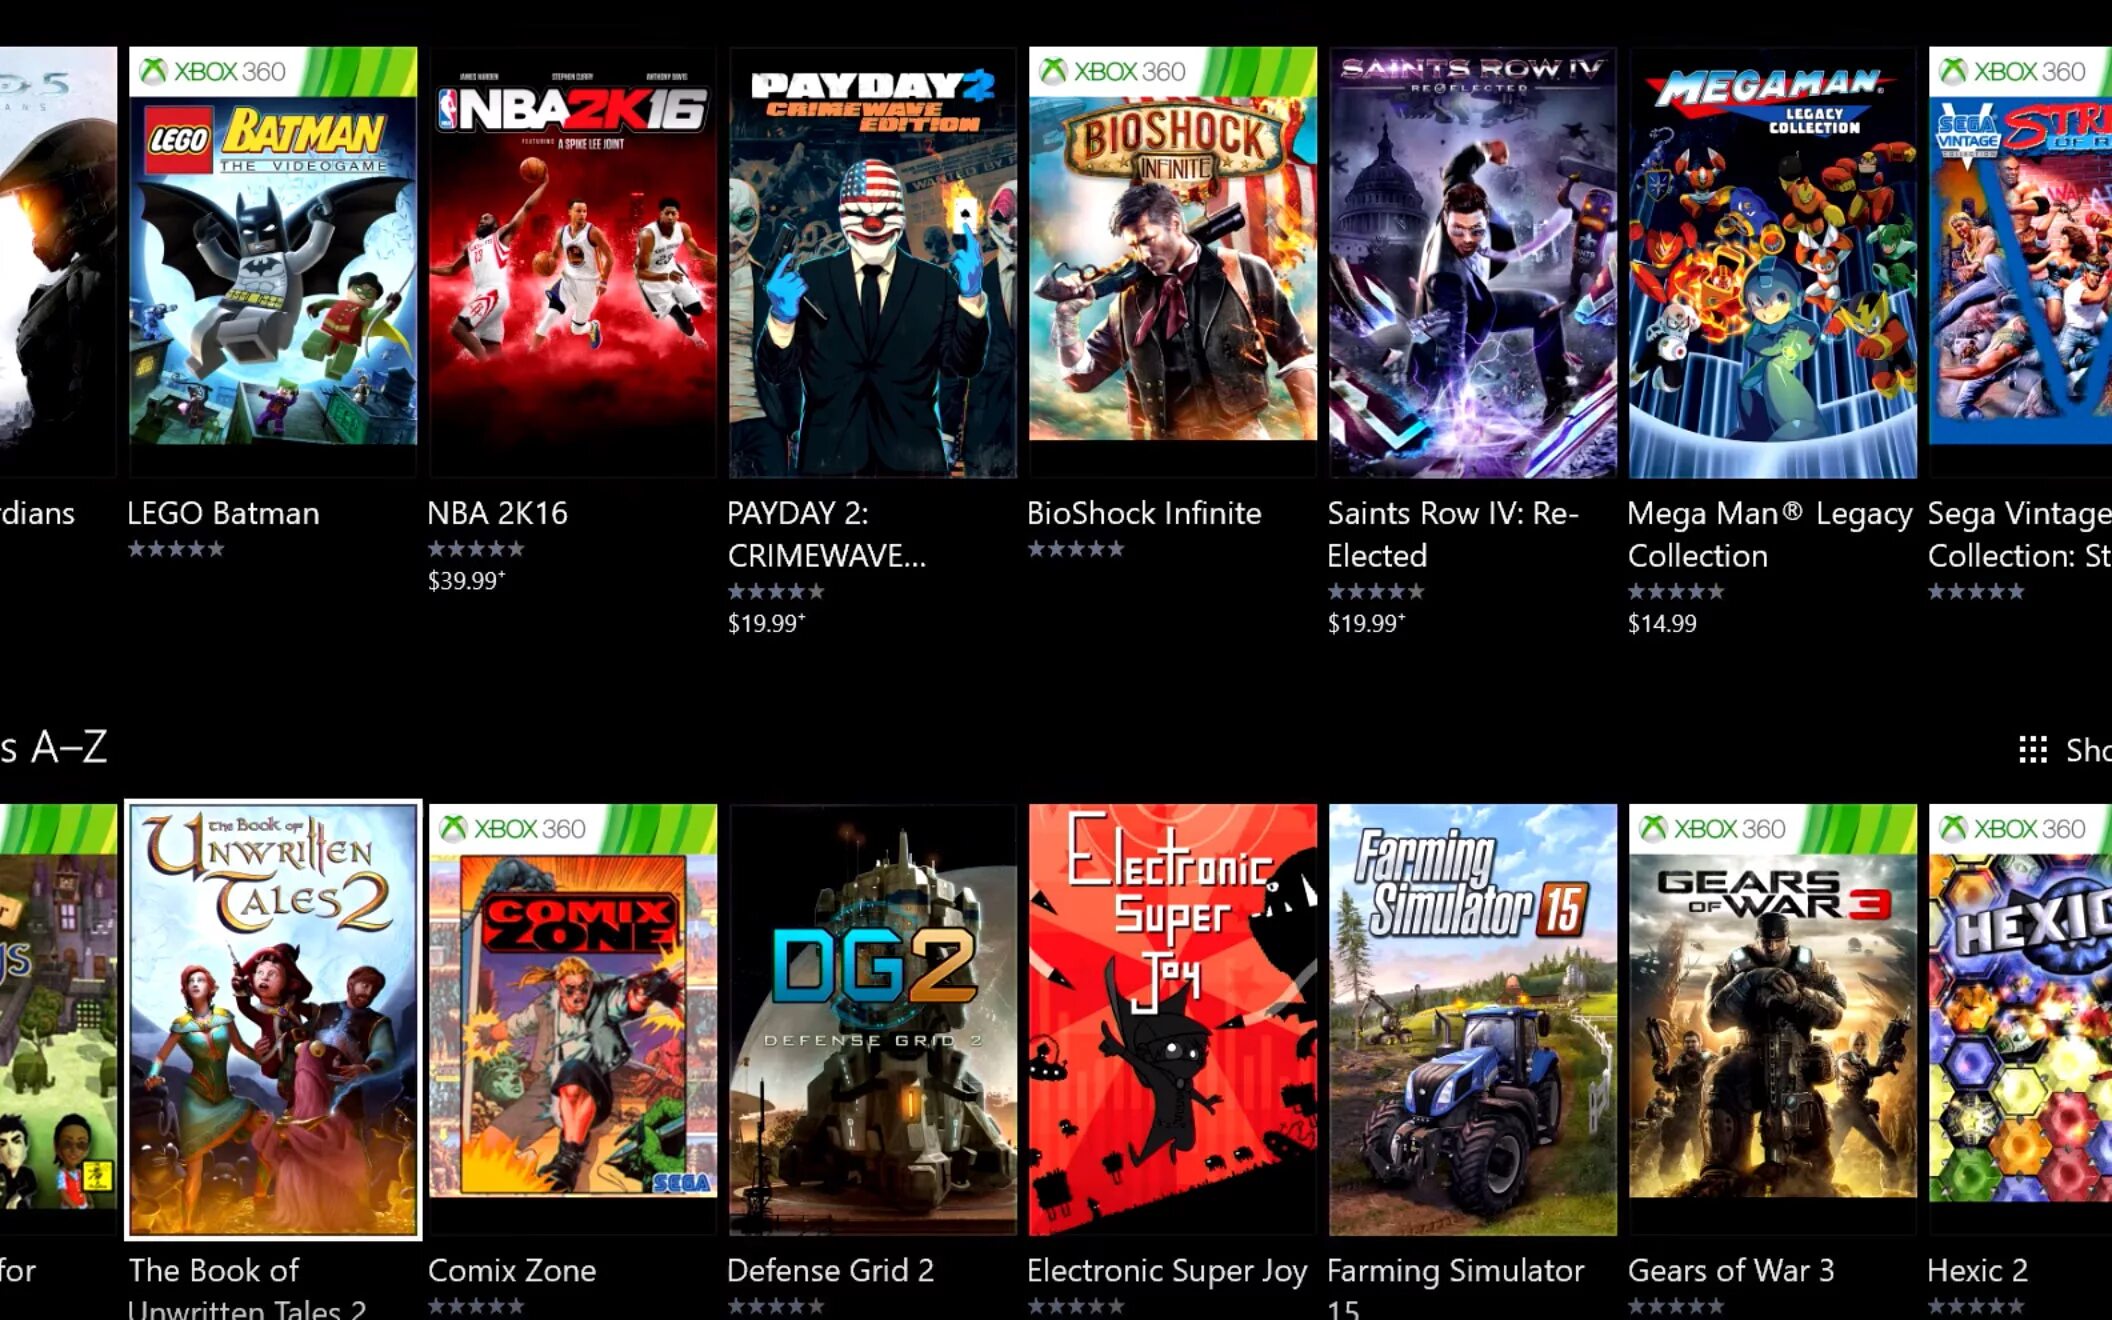The height and width of the screenshot is (1320, 2112).
Task: Open LEGO Batman game cover
Action: (273, 261)
